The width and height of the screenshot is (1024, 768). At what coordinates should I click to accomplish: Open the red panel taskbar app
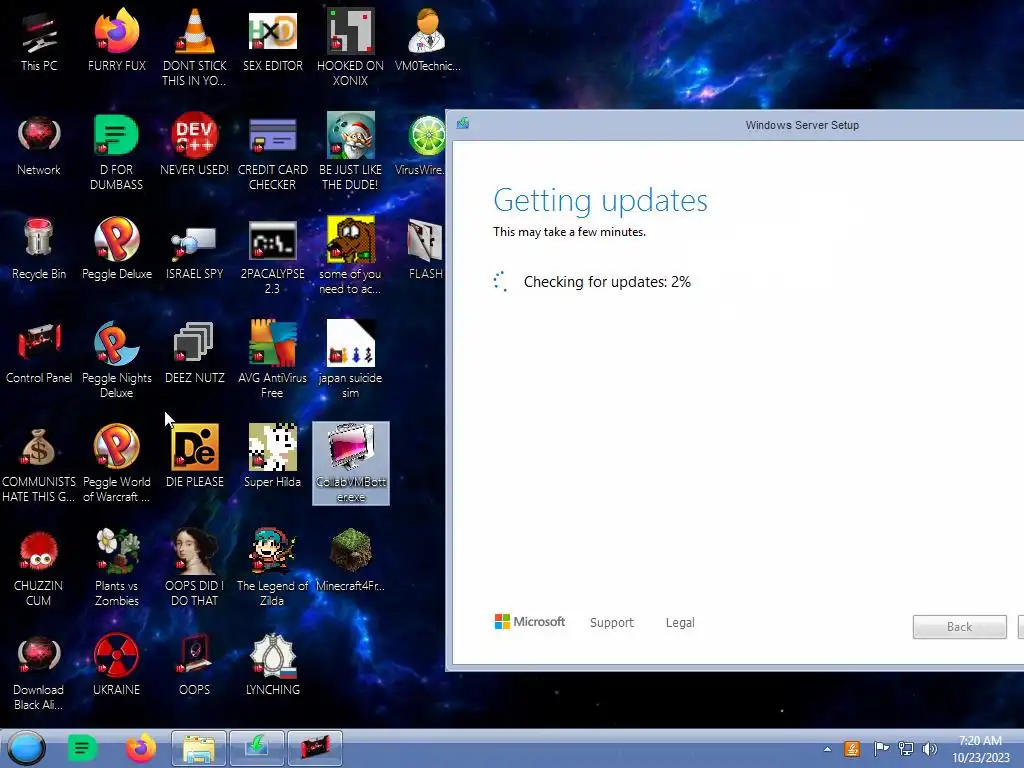coord(315,748)
